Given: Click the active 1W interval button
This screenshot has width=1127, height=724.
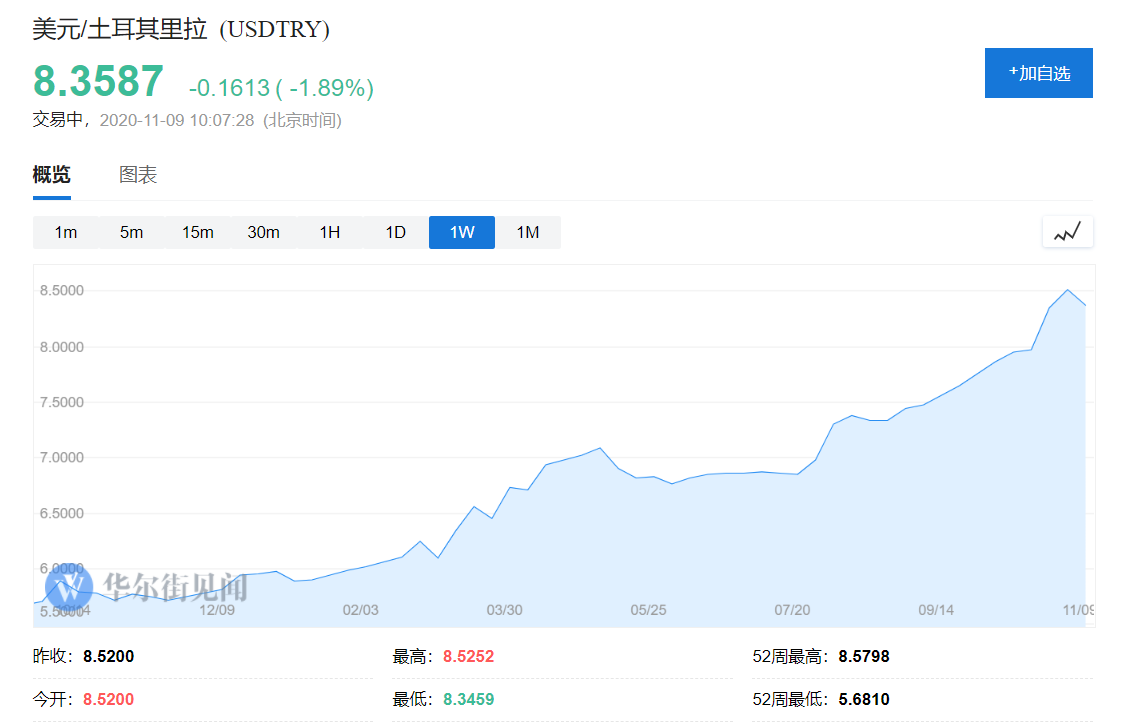Looking at the screenshot, I should pos(462,232).
